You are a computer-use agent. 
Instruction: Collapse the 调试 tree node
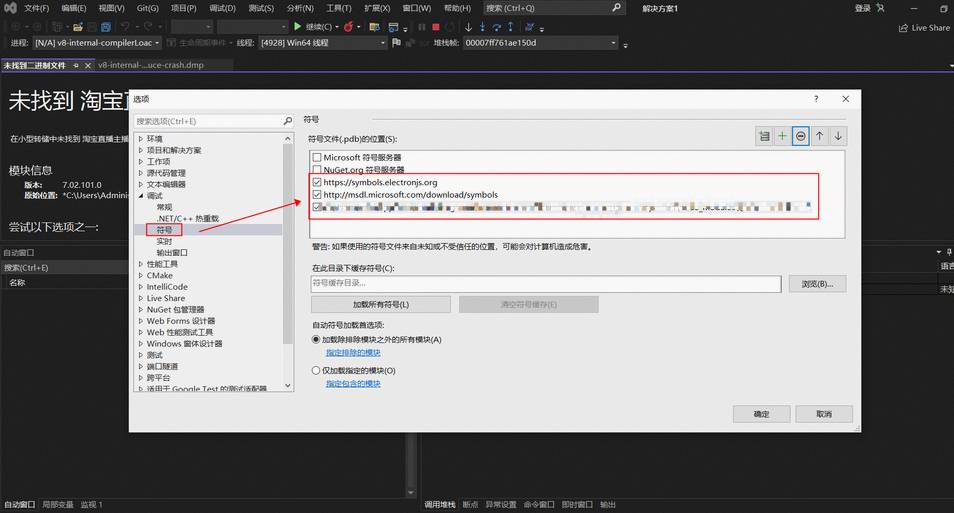(x=141, y=196)
